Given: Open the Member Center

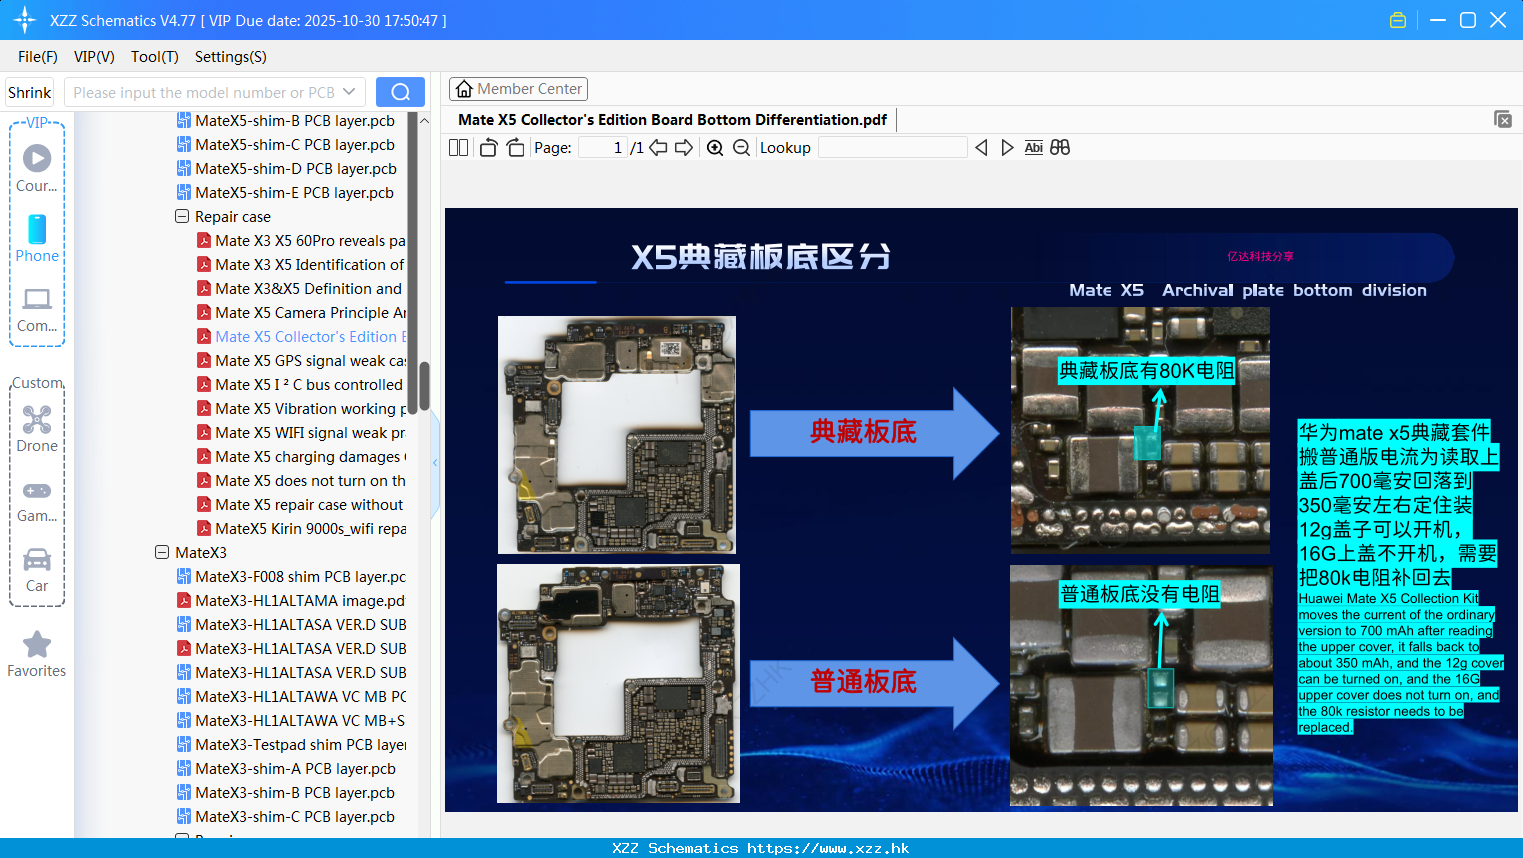Looking at the screenshot, I should (518, 89).
